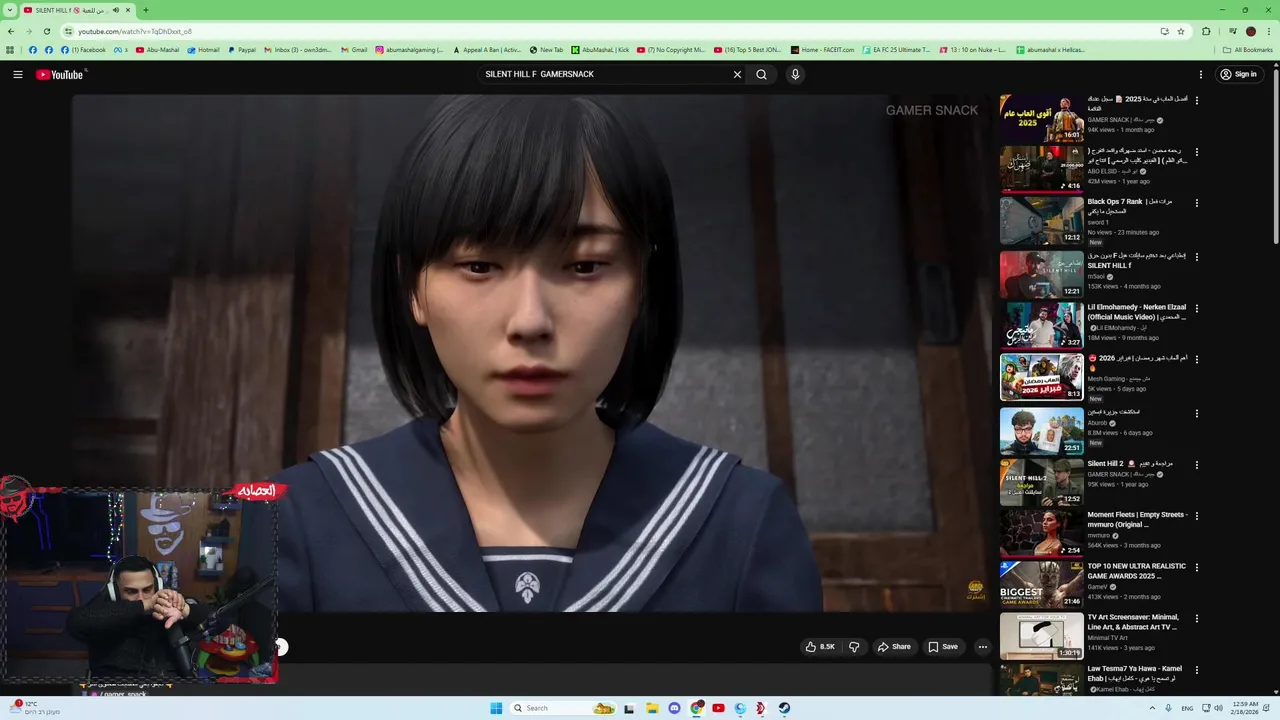Screen dimensions: 1280x720
Task: Open the 'Black Ops 7 Rank' video thumbnail
Action: click(x=1041, y=222)
